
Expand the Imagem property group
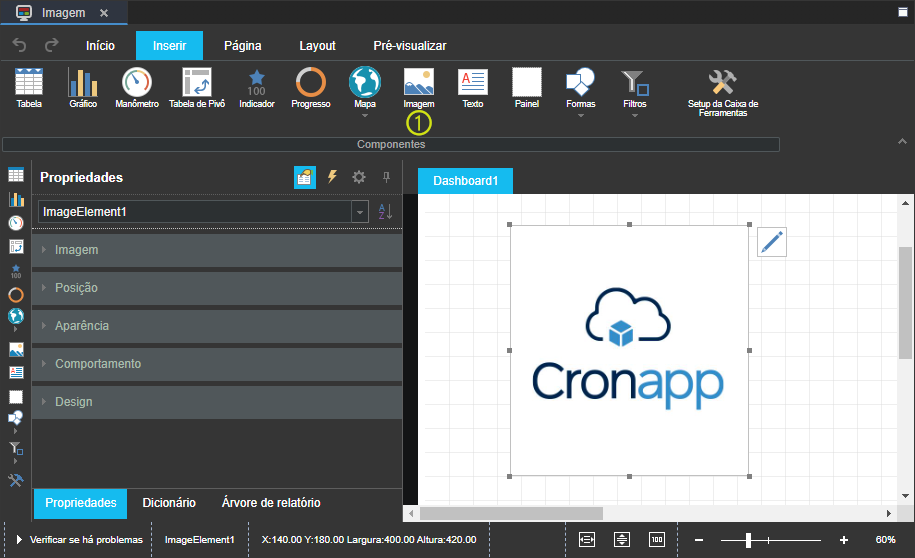coord(217,250)
